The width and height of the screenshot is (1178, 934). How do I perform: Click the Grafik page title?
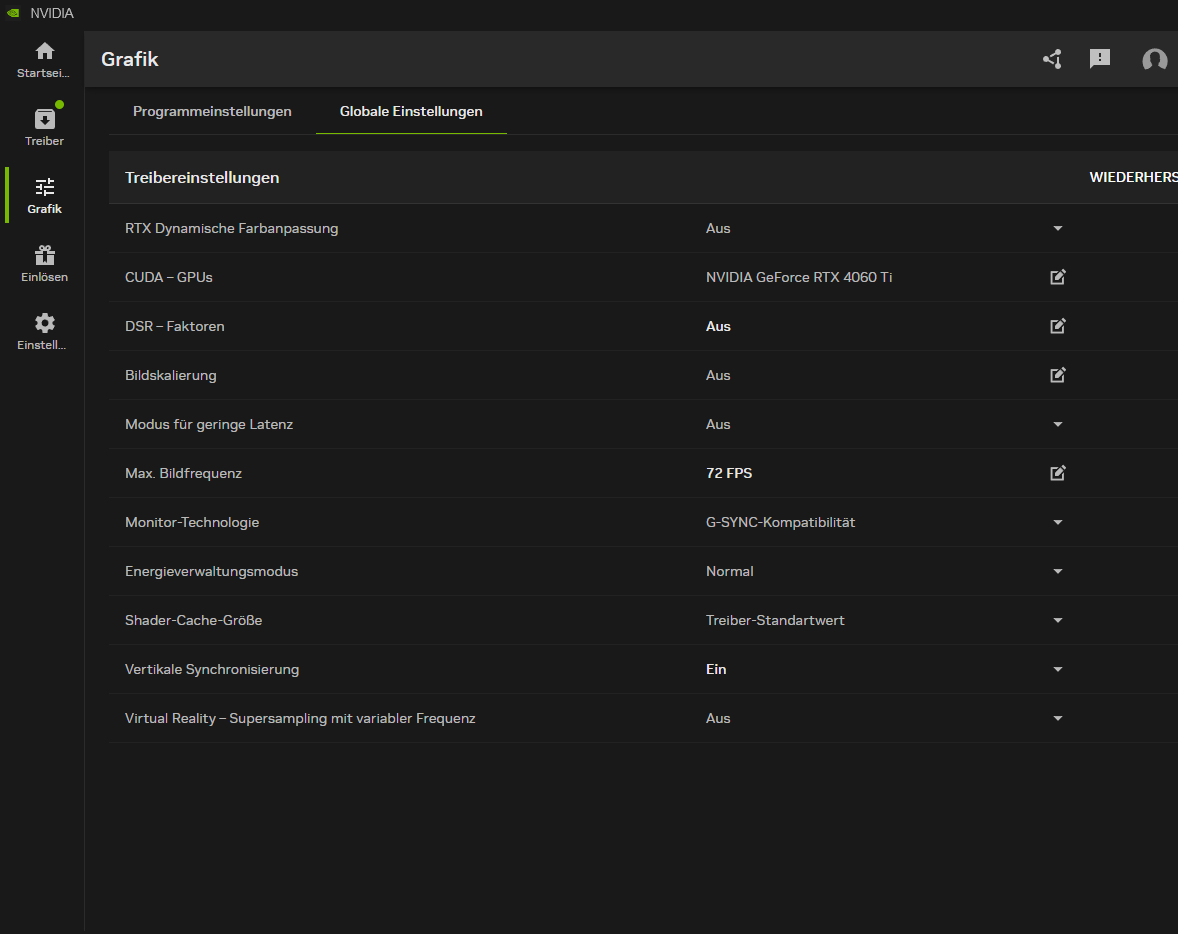(129, 59)
